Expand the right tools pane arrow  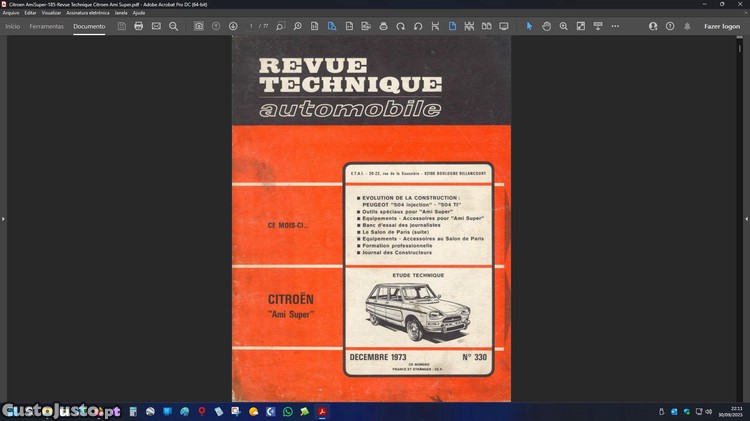746,218
